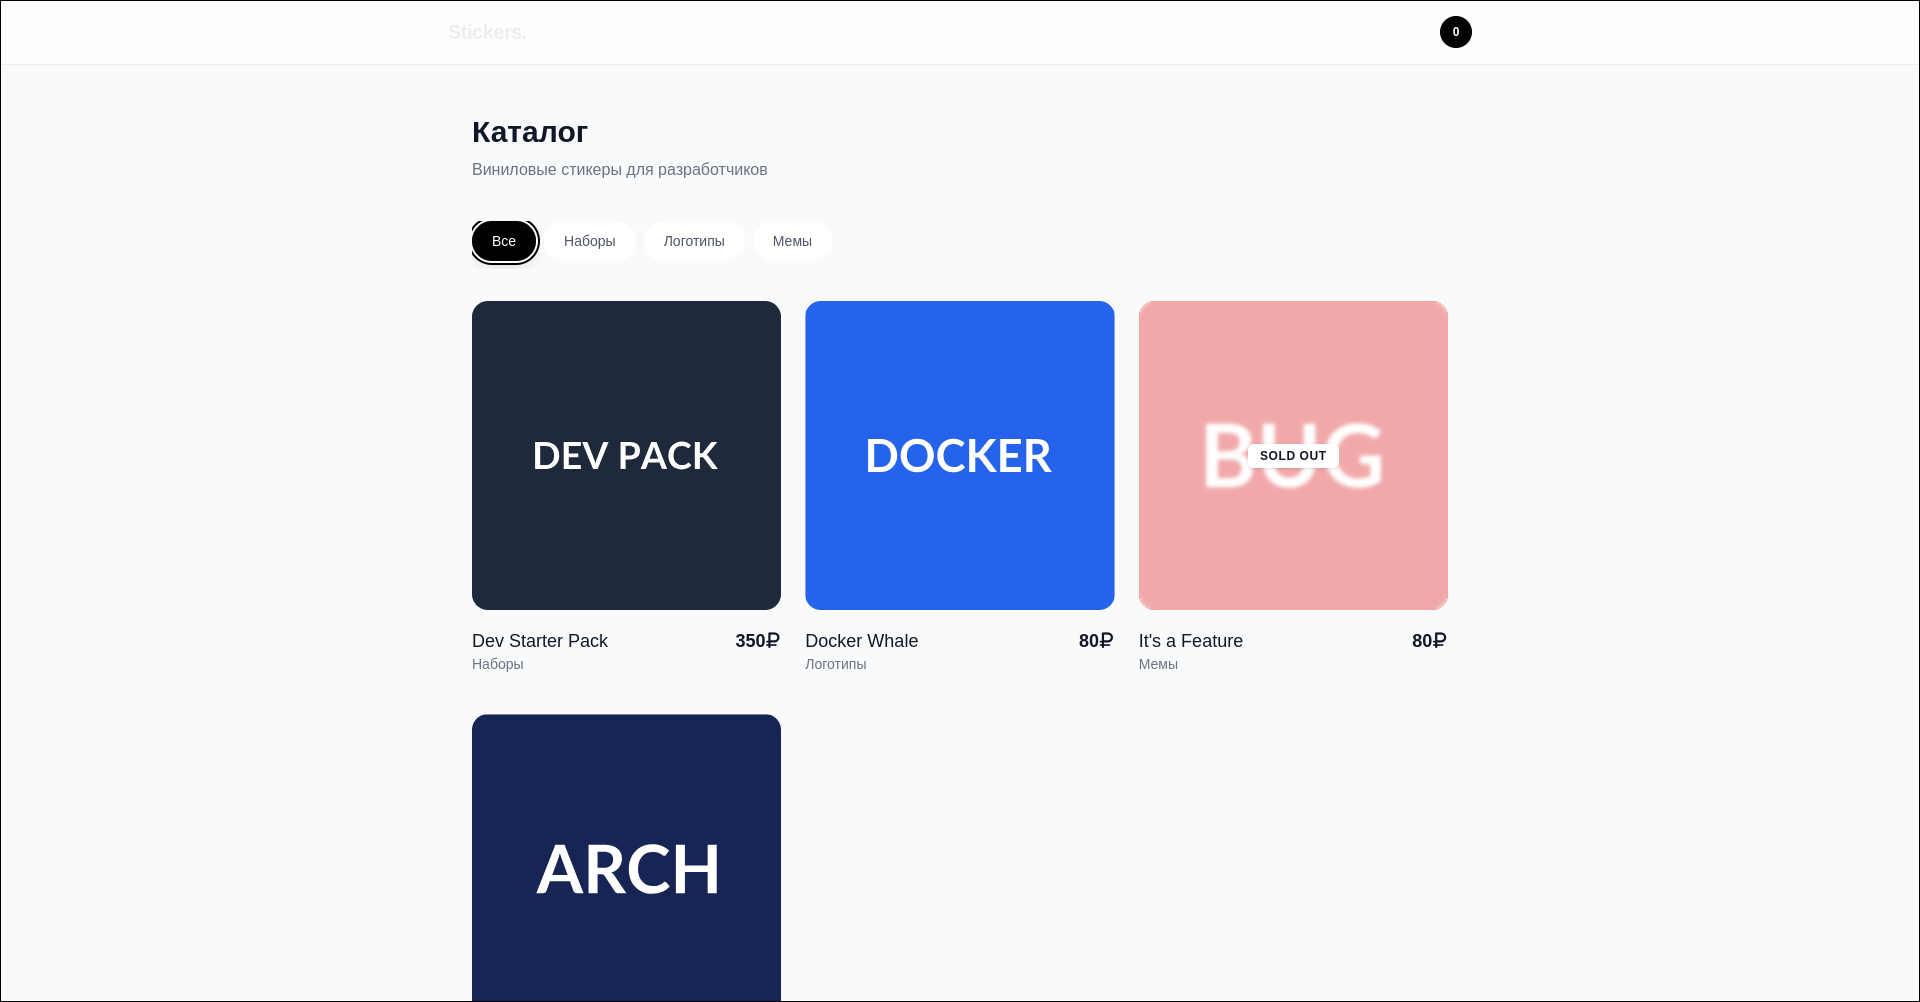Viewport: 1920px width, 1002px height.
Task: Click the 80₽ price beside Docker Whale
Action: tap(1095, 641)
